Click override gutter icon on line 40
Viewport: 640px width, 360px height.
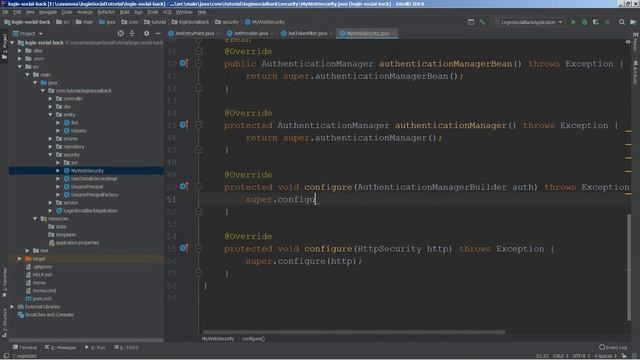[x=183, y=63]
